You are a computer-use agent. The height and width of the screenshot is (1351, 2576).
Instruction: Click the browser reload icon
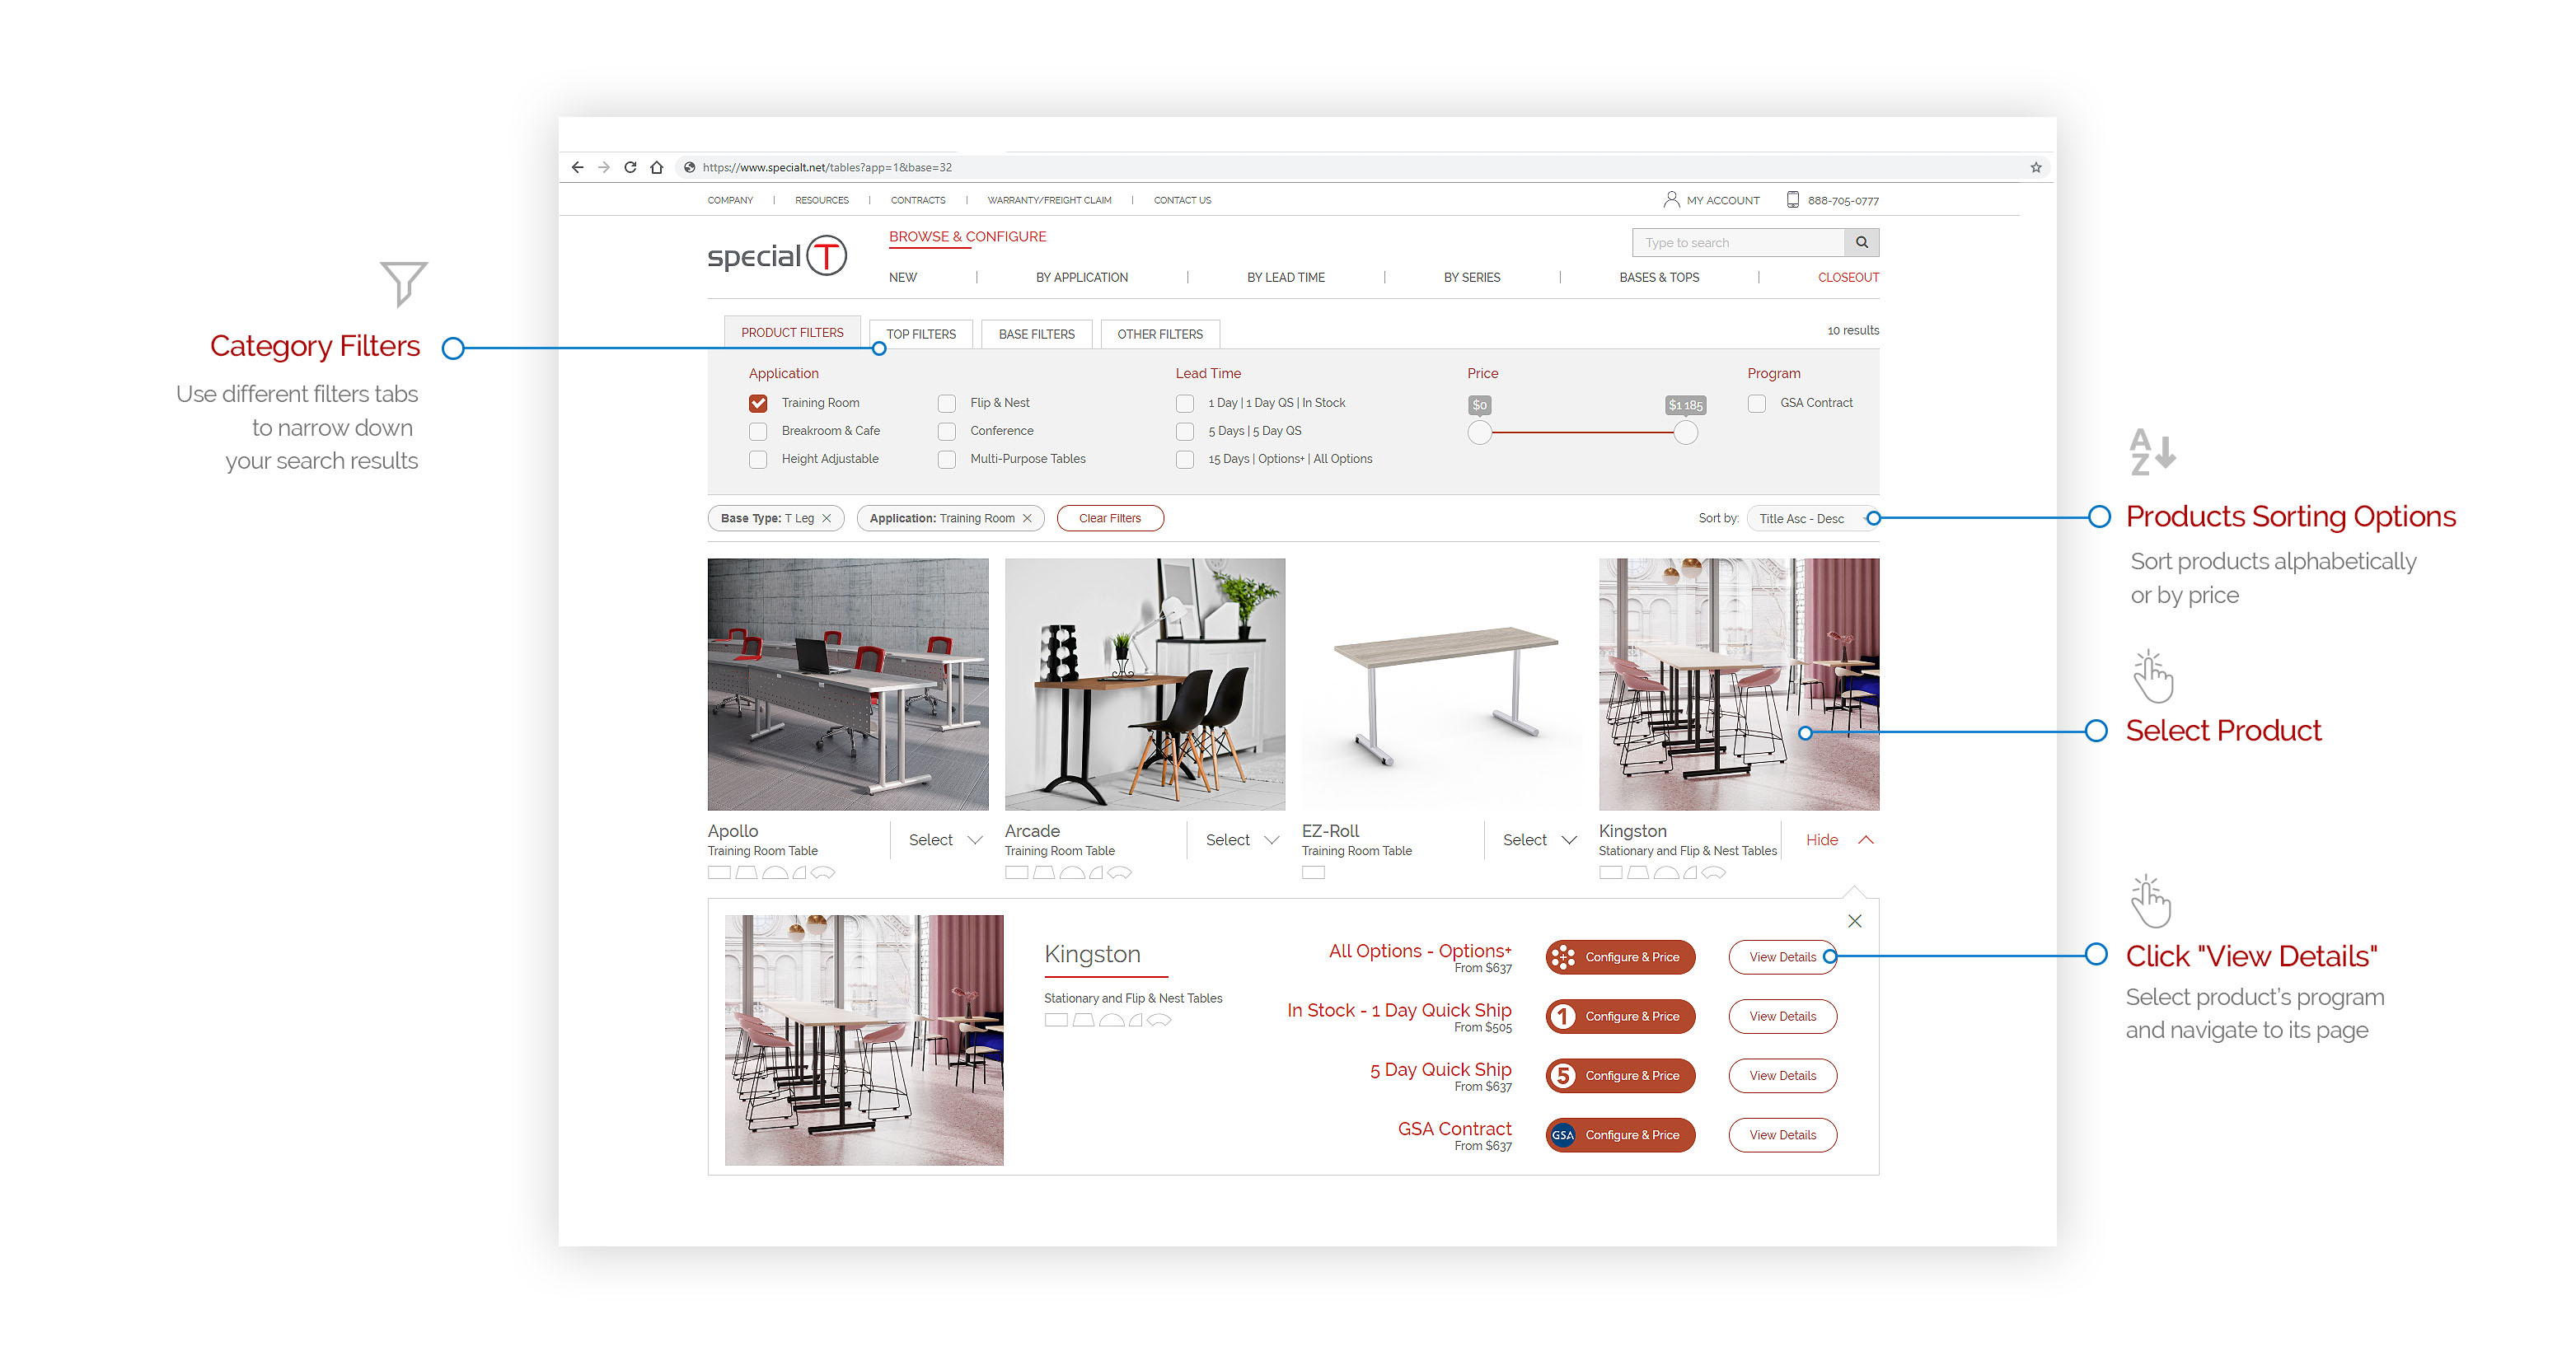pyautogui.click(x=630, y=167)
